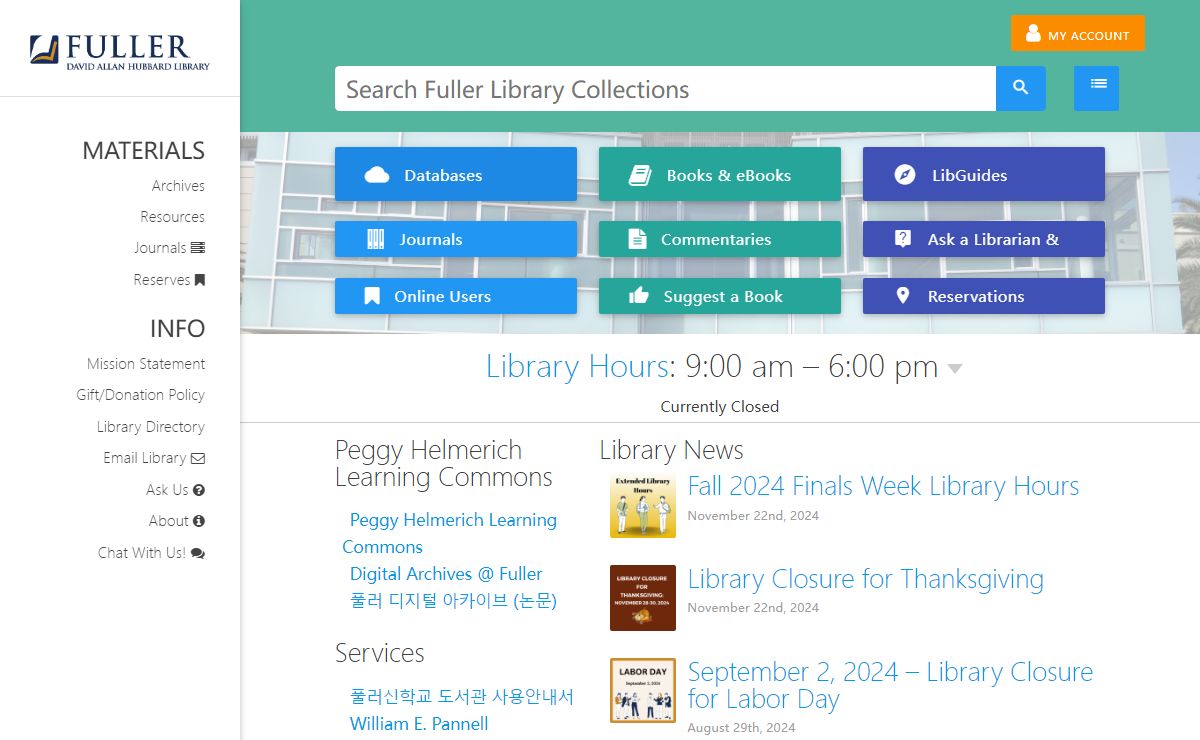
Task: Click the My Account button
Action: (1077, 34)
